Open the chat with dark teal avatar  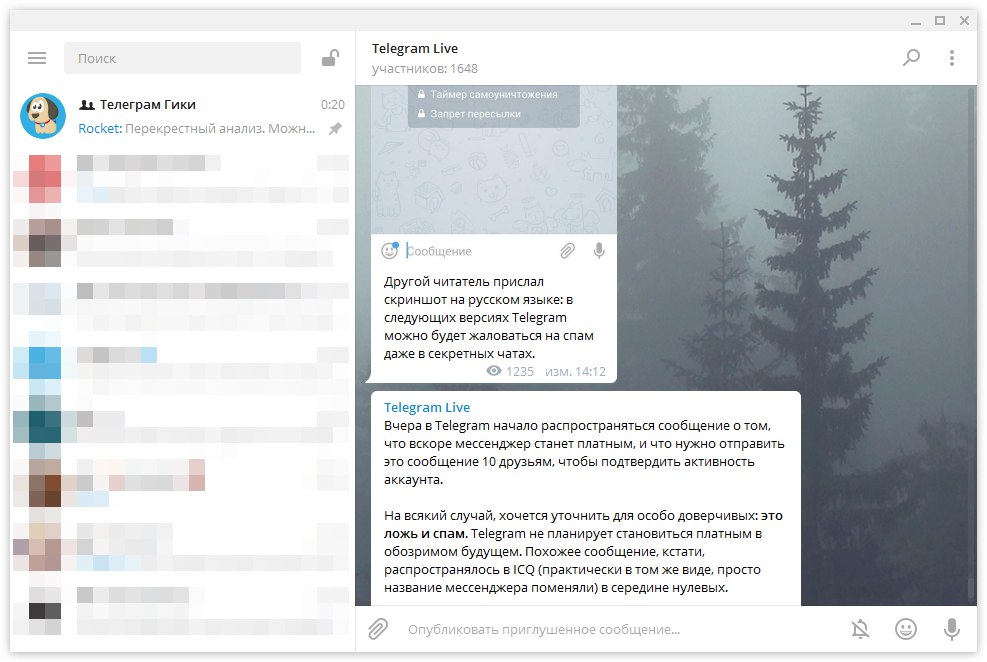click(183, 427)
